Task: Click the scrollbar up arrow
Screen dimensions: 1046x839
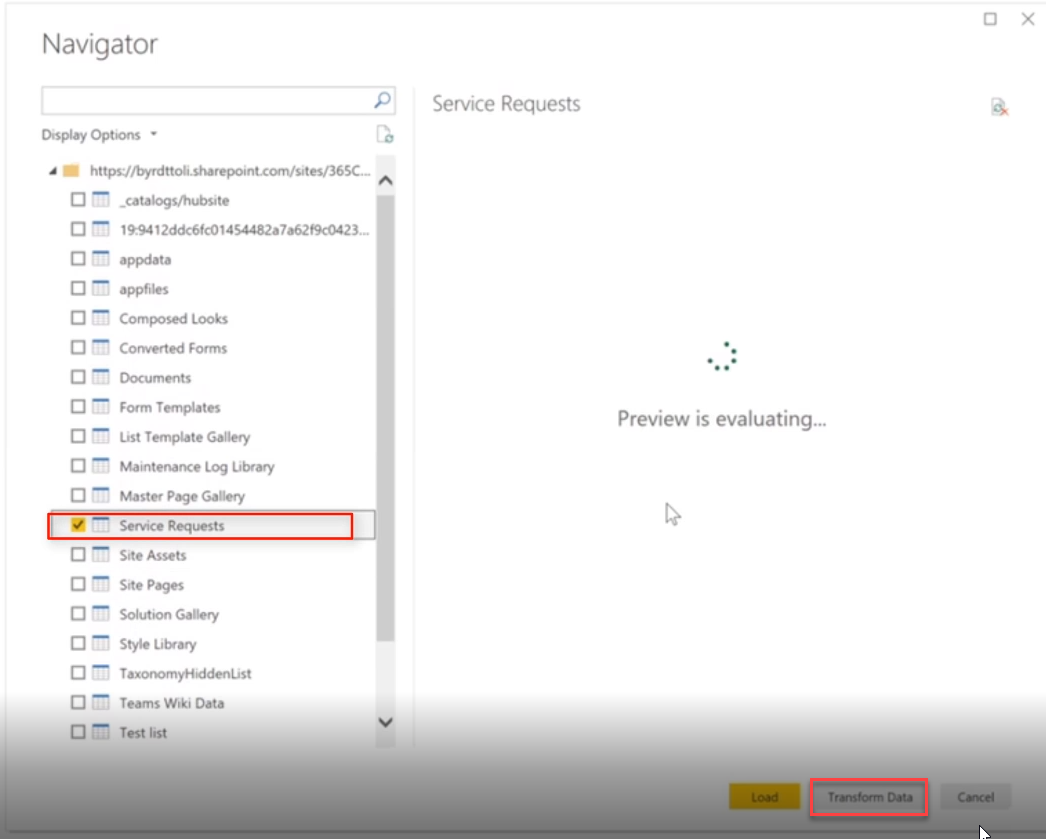Action: (386, 181)
